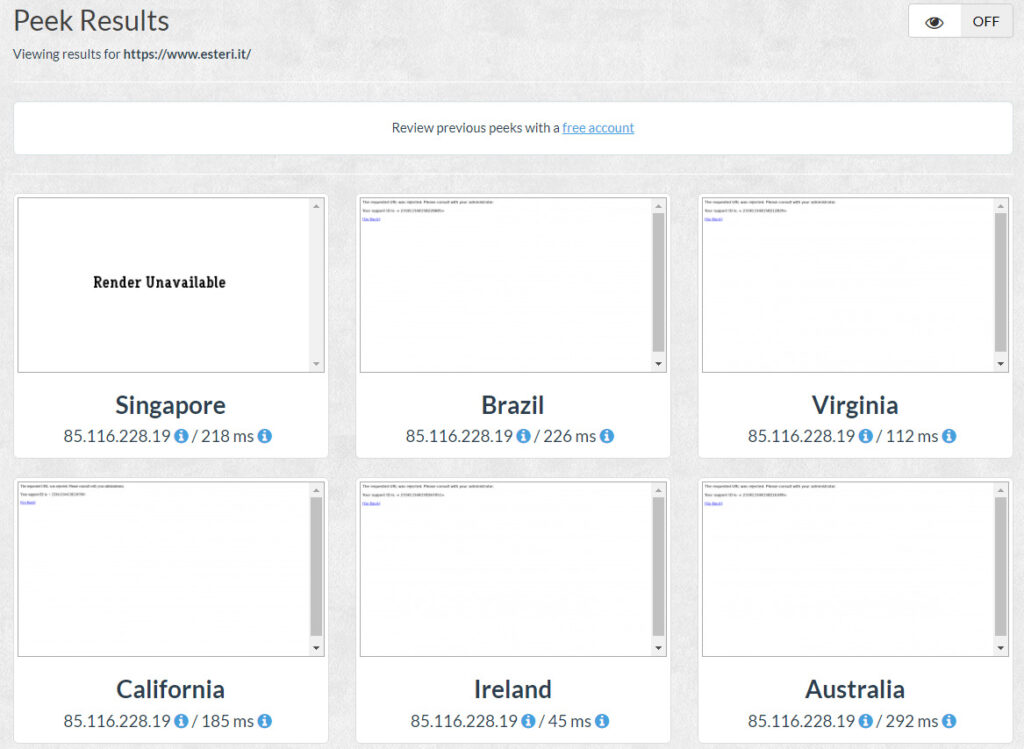This screenshot has height=749, width=1024.
Task: Click the Go Back link in Brazil preview
Action: (x=371, y=219)
